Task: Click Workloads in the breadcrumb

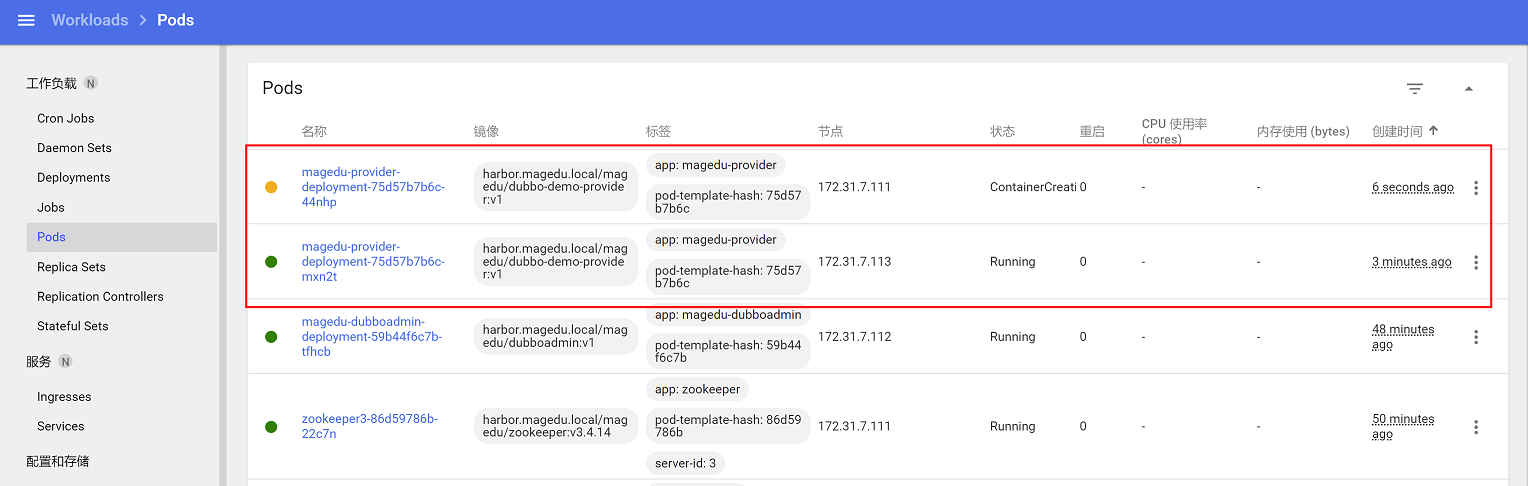Action: [89, 21]
